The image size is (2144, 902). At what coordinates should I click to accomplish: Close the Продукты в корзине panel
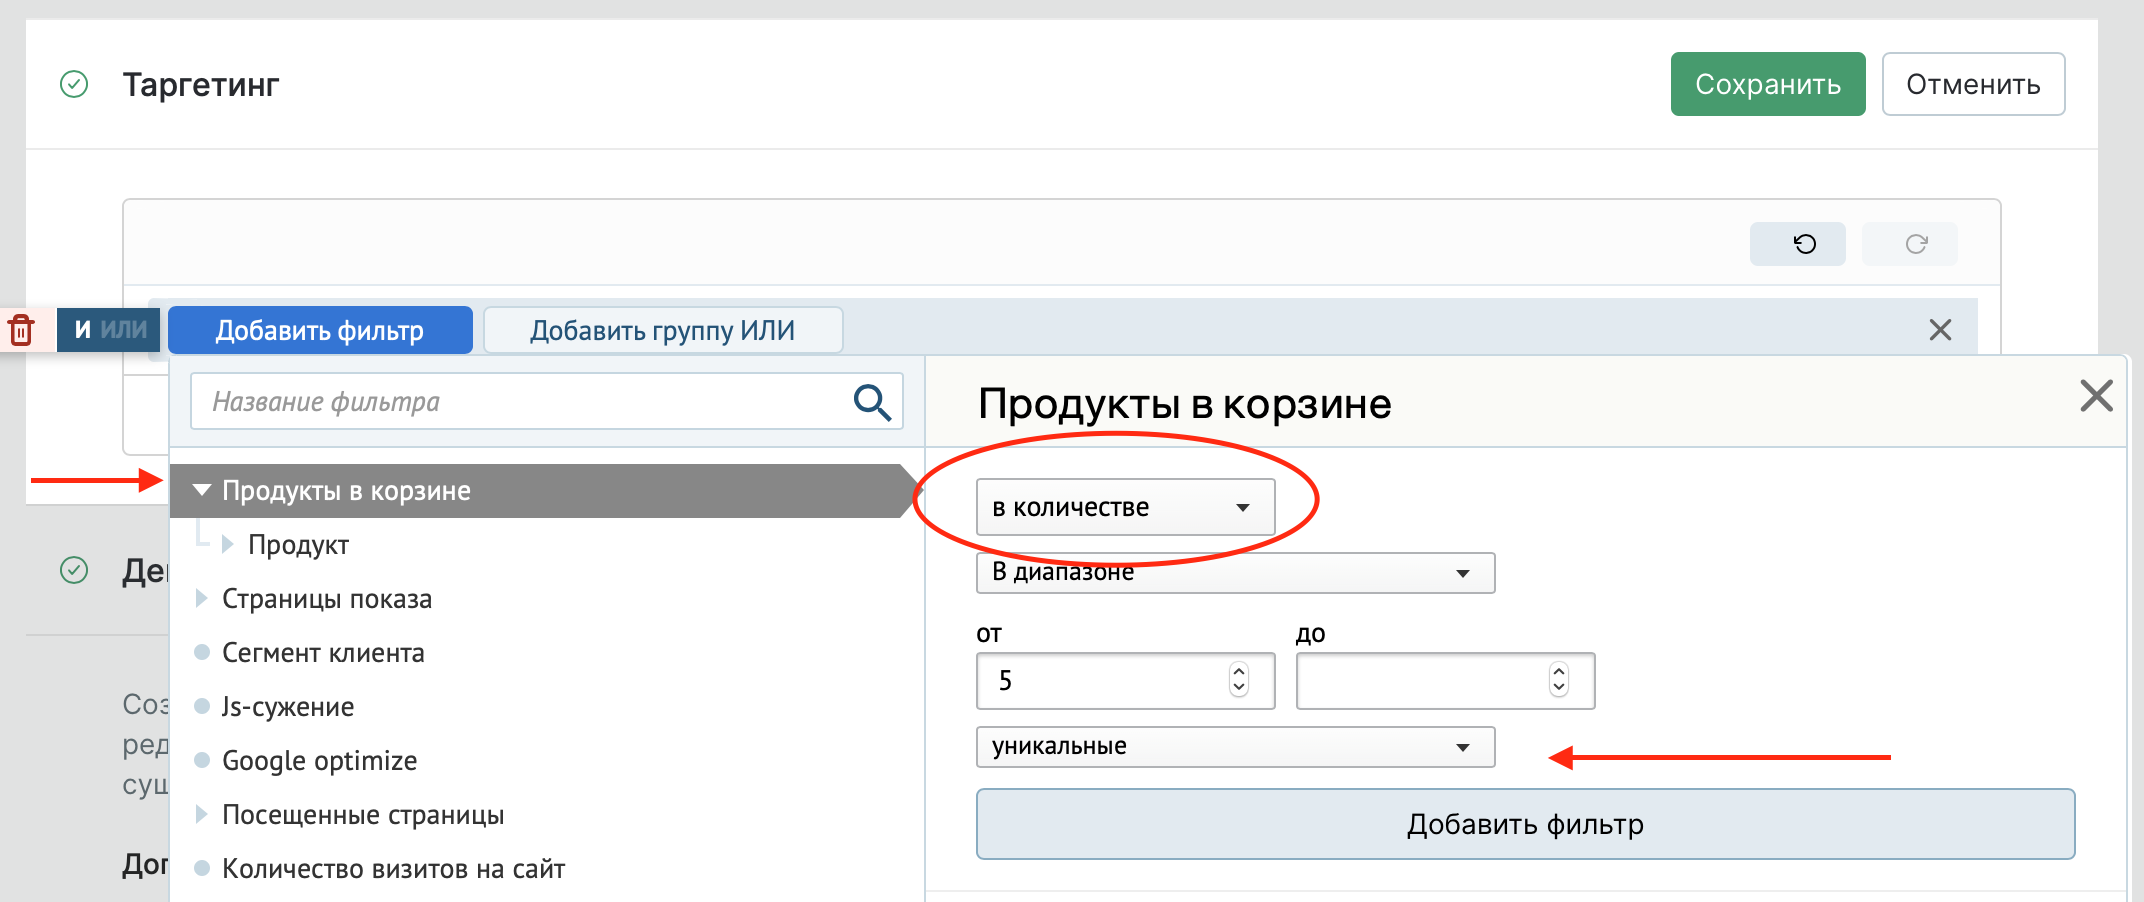[2096, 396]
